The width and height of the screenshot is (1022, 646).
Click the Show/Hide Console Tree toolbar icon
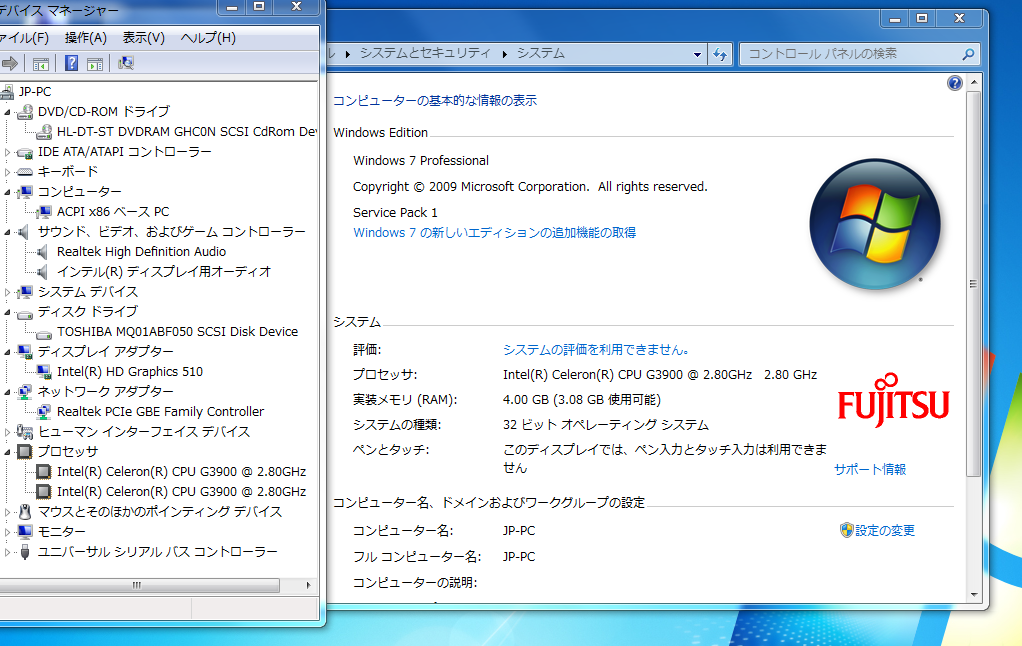[x=40, y=63]
